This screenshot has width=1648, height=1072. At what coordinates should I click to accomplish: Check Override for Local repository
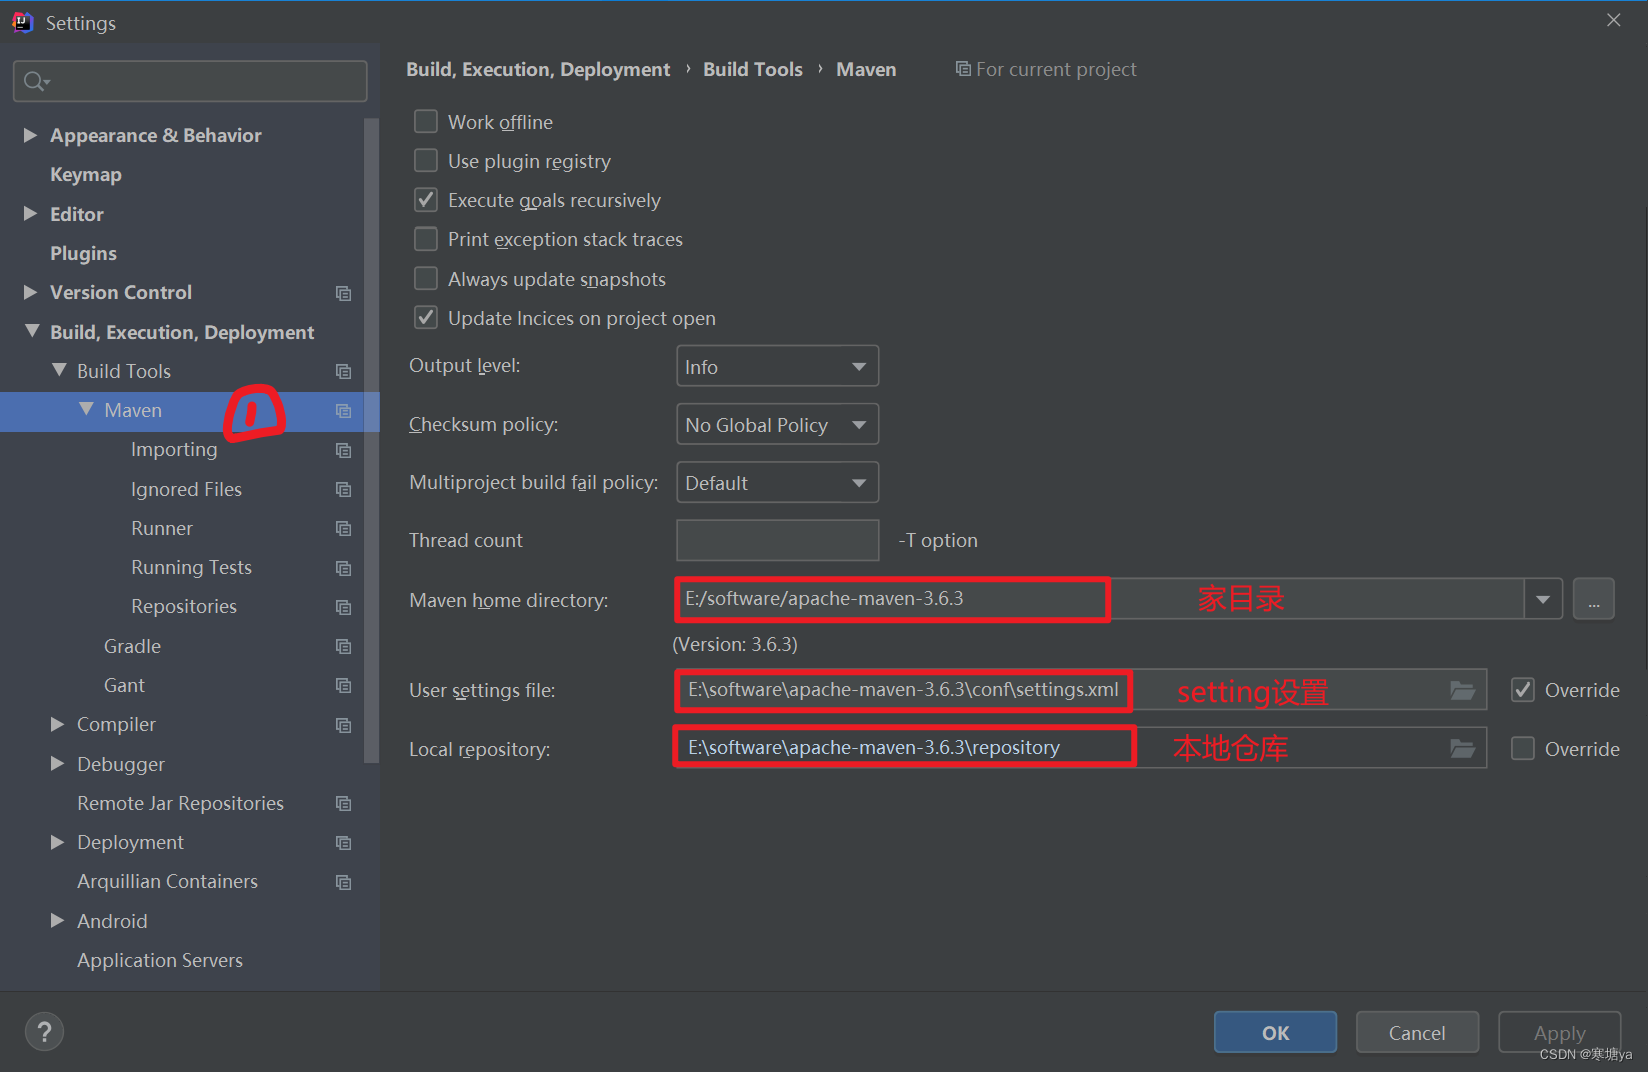(1523, 749)
